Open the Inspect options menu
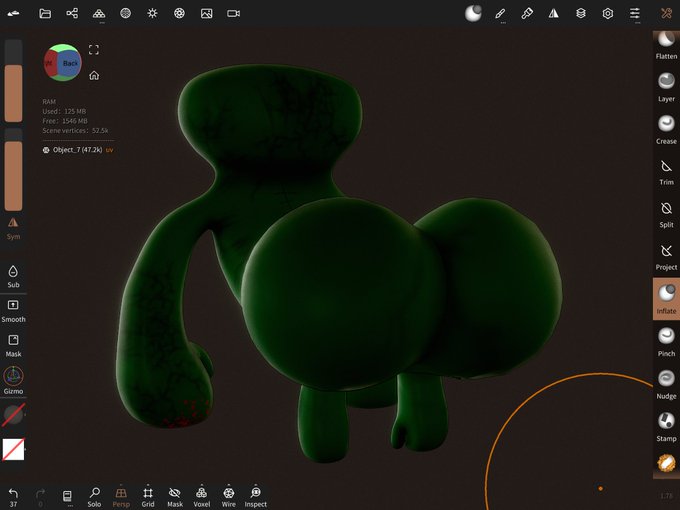 [x=255, y=497]
